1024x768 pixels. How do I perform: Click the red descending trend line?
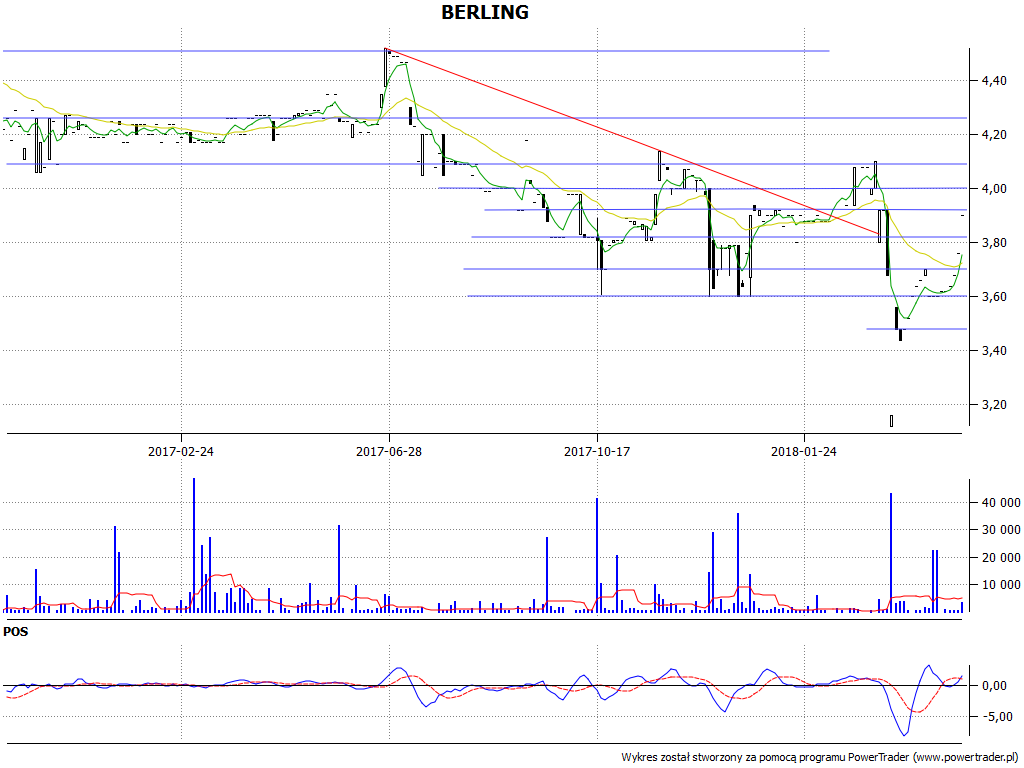click(633, 140)
